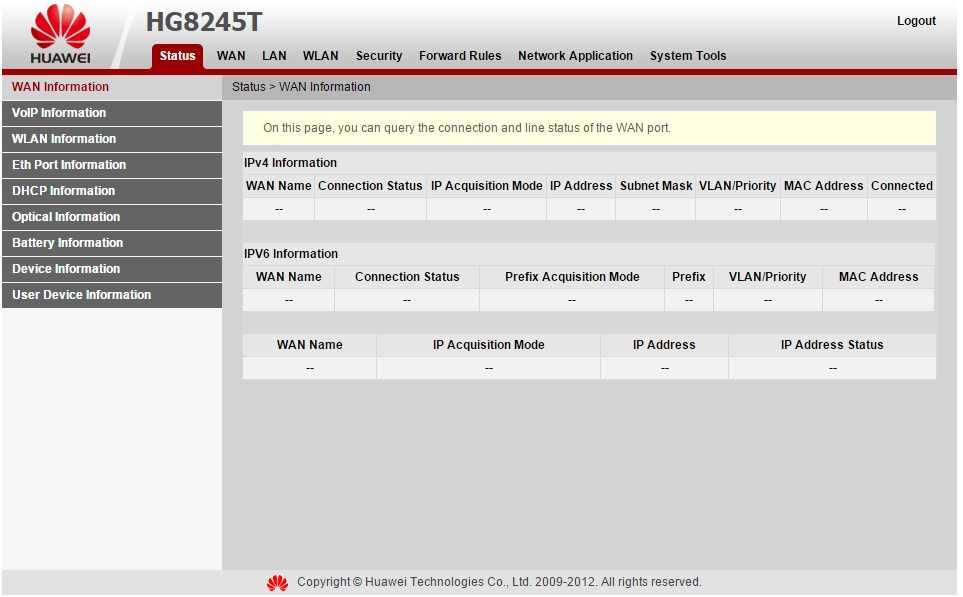Click the IPv4 Information section heading
Screen dimensions: 963x597
290,163
